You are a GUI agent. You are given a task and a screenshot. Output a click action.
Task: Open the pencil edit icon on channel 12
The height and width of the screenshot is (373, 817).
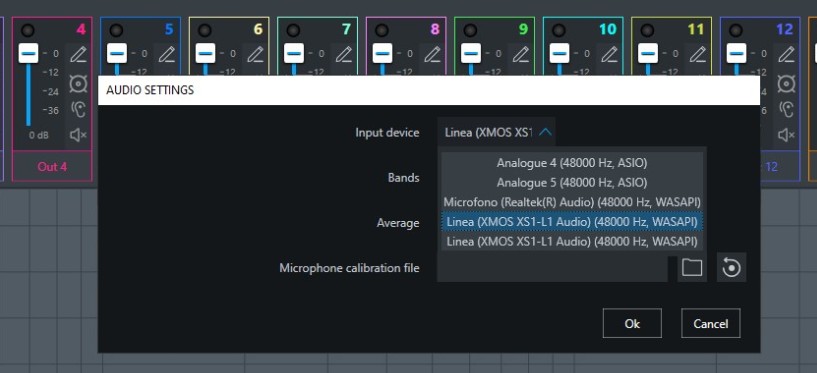click(x=787, y=54)
